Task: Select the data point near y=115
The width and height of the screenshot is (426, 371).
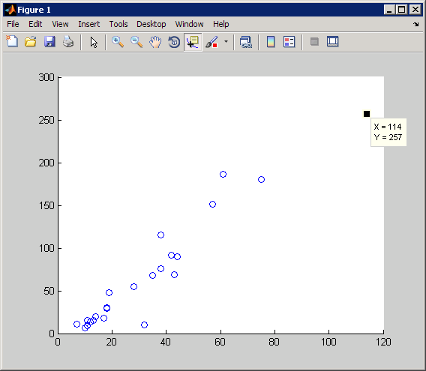Action: pos(161,235)
